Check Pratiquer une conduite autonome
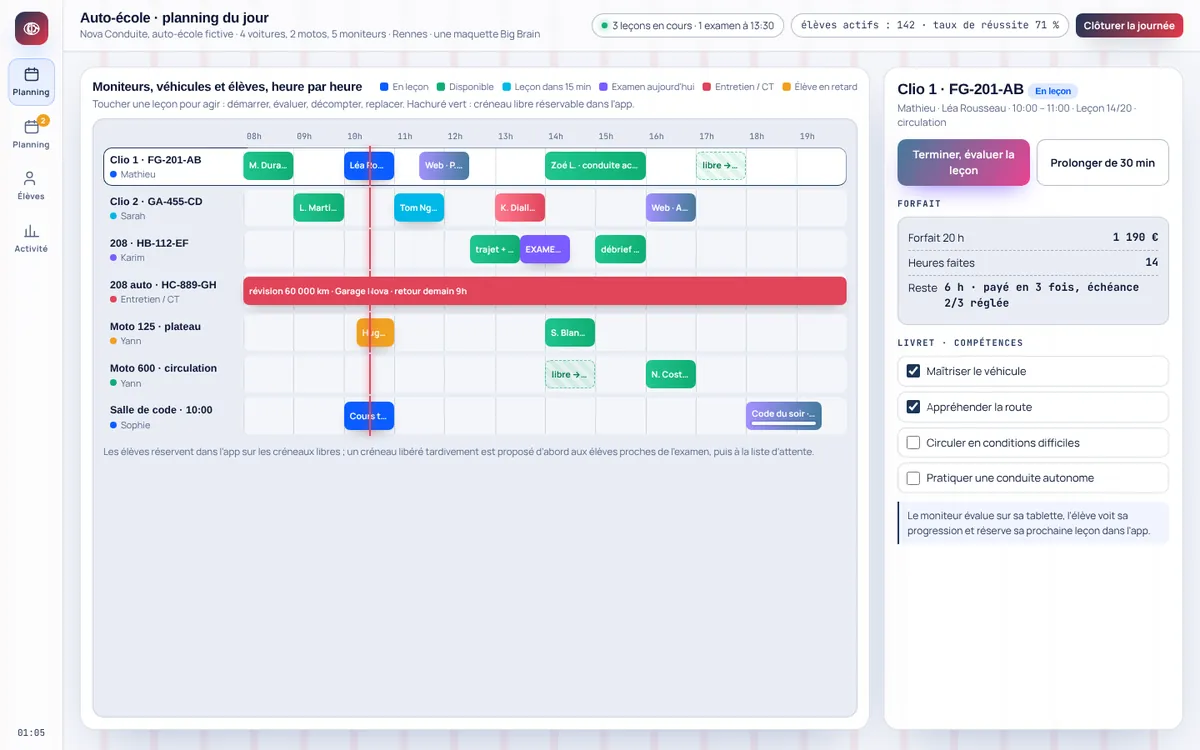 click(913, 478)
